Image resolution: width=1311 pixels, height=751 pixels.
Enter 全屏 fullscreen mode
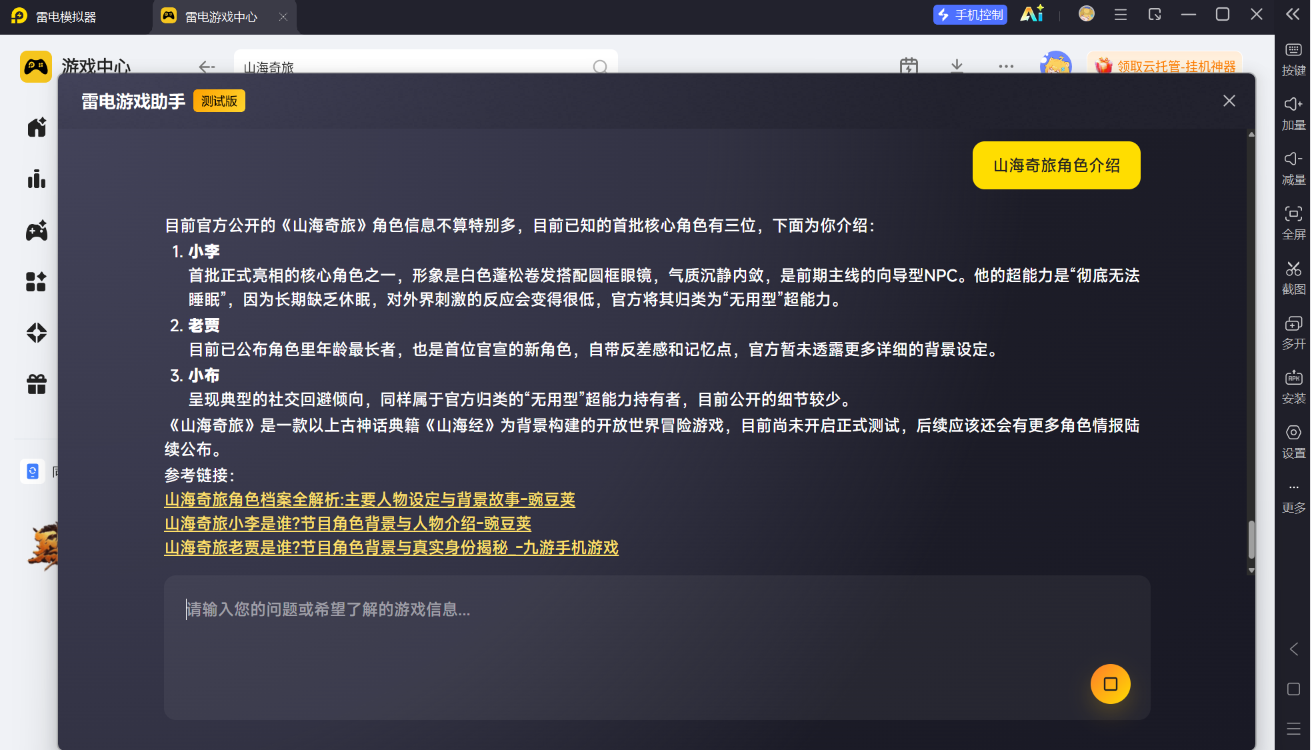point(1293,223)
